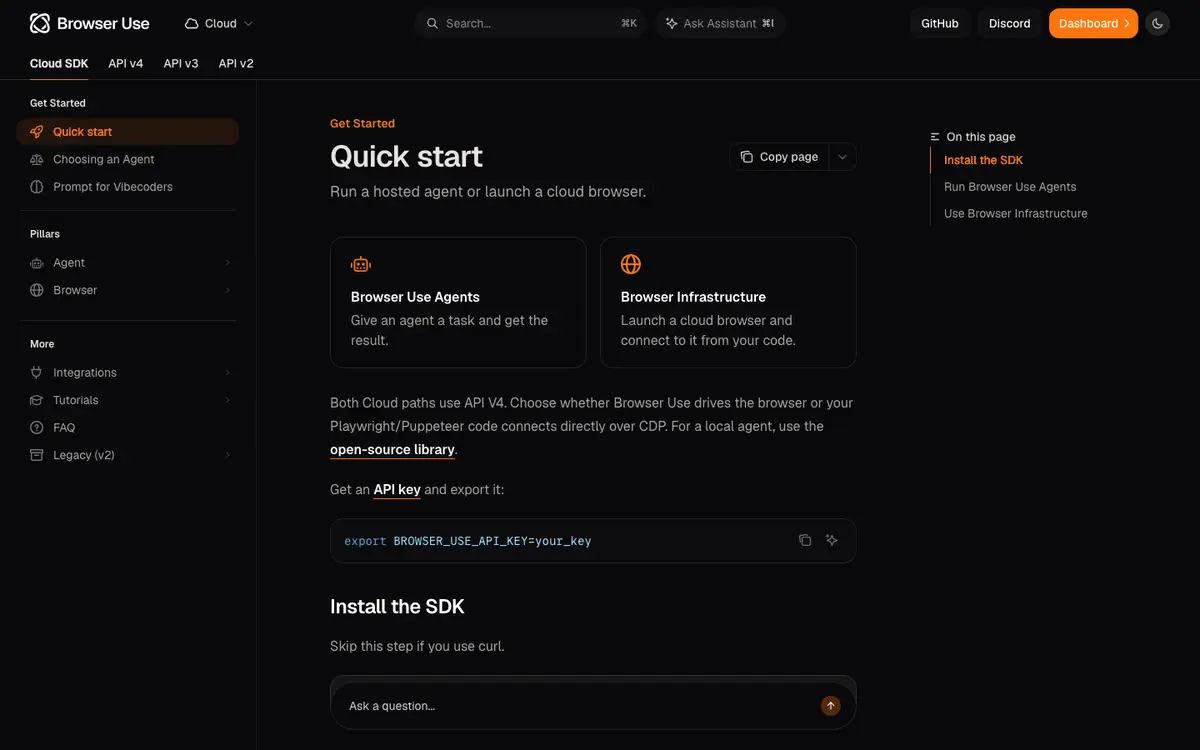Open the Browser Infrastructure card
The width and height of the screenshot is (1200, 750).
point(728,302)
